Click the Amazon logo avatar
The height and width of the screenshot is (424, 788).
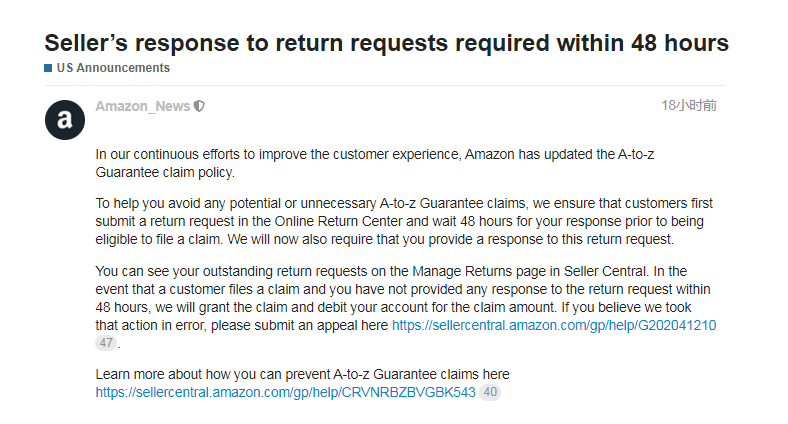65,120
